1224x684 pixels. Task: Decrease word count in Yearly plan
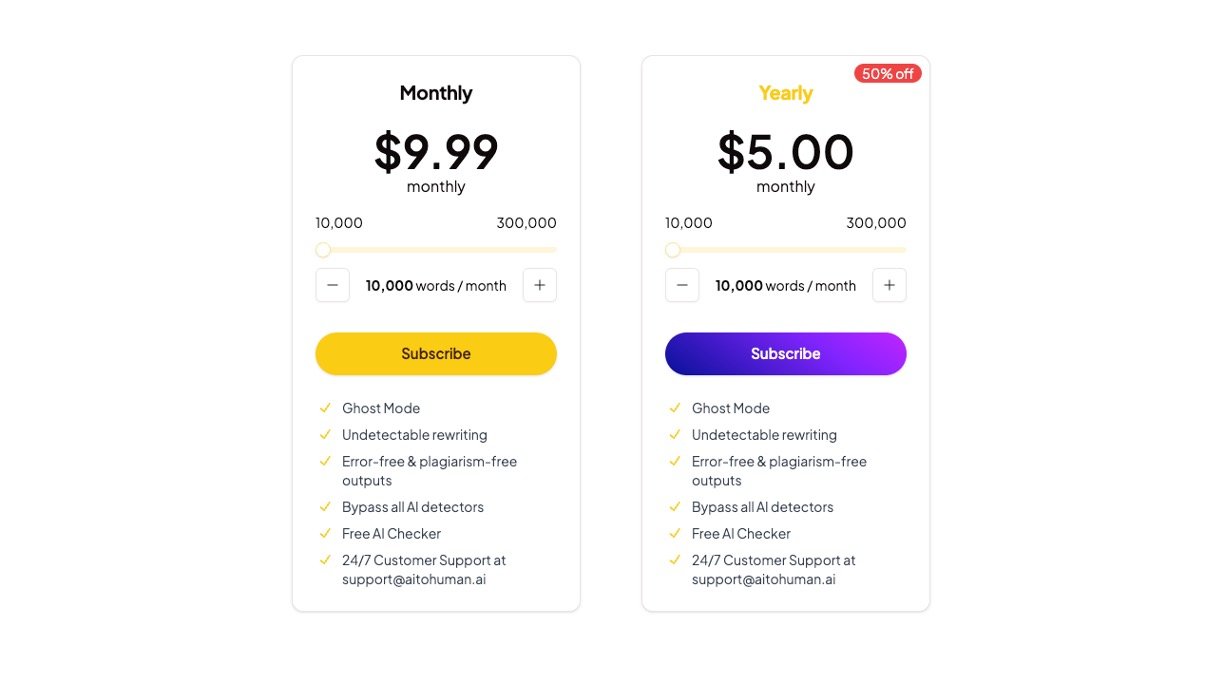[x=682, y=285]
